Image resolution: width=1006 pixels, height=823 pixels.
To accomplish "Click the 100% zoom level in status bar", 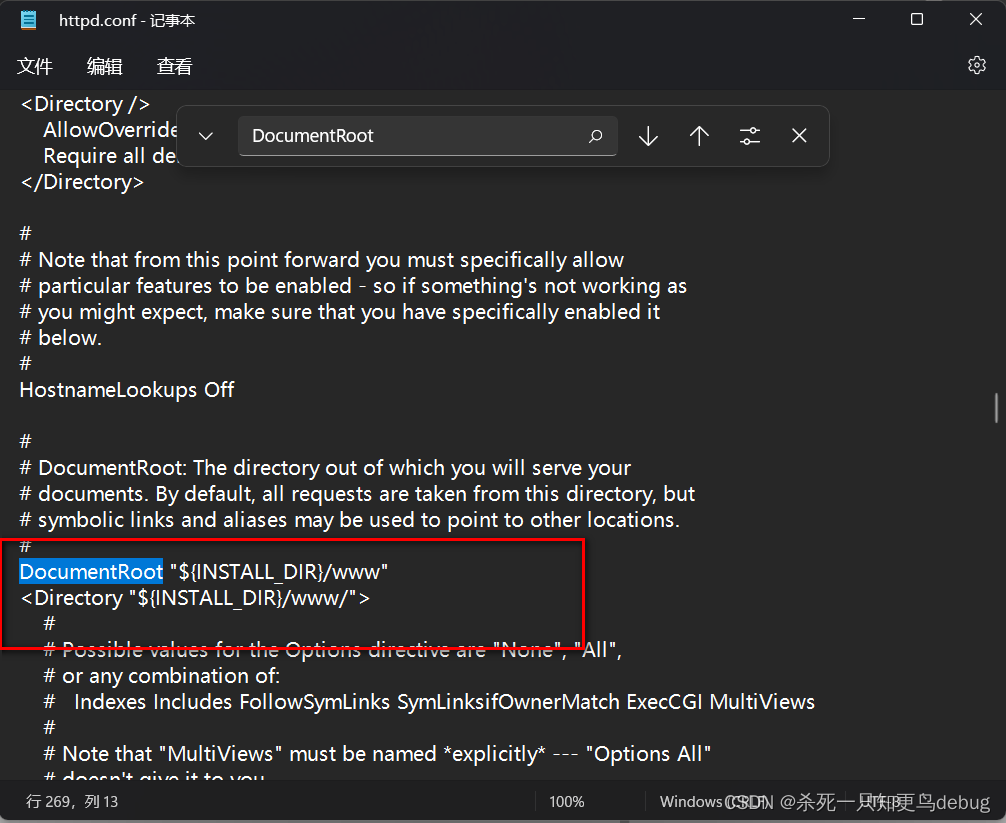I will click(x=567, y=802).
